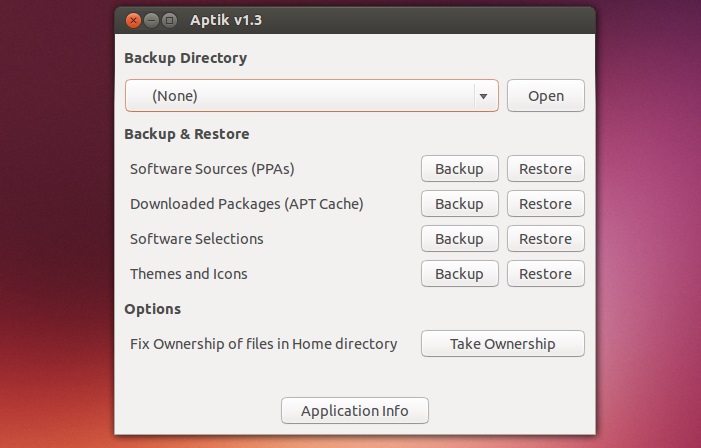Minimize the Aptik window
Viewport: 701px width, 448px height.
coord(152,20)
